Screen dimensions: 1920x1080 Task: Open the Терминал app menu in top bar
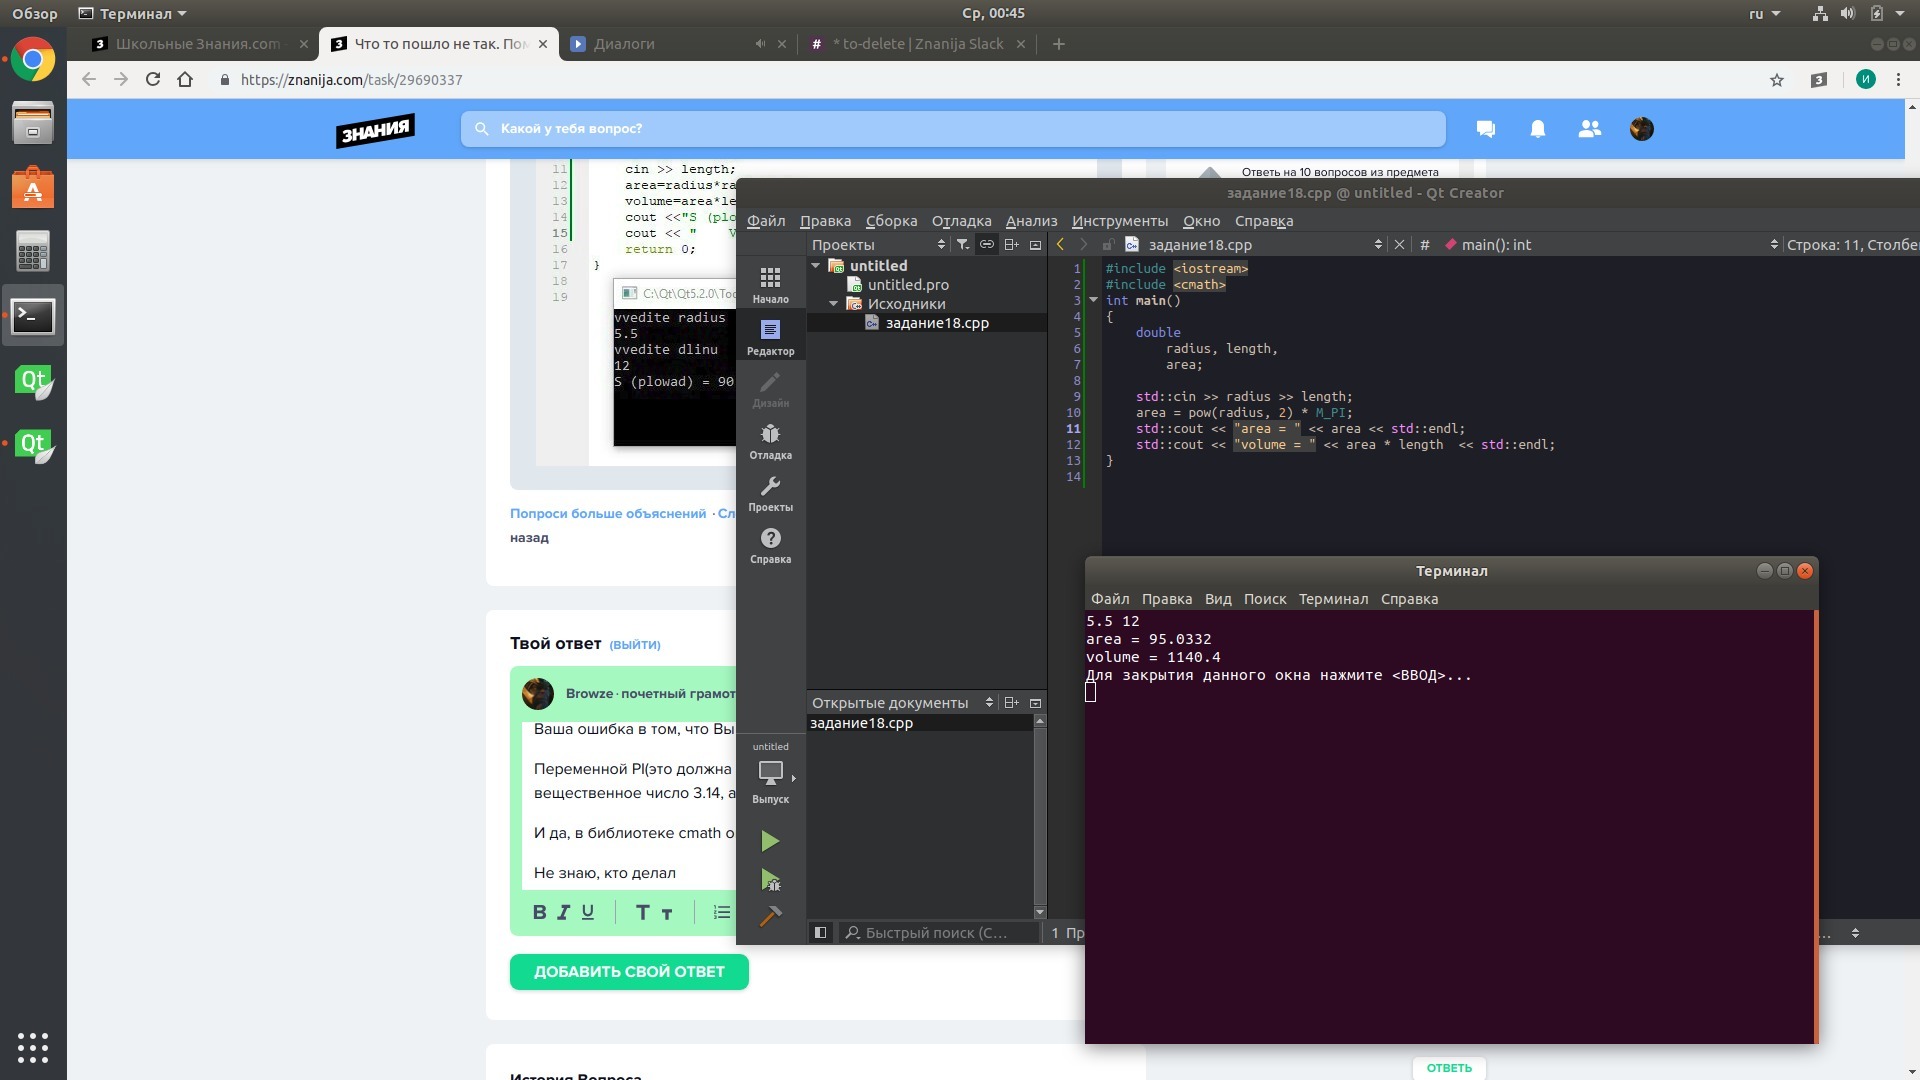(x=133, y=14)
